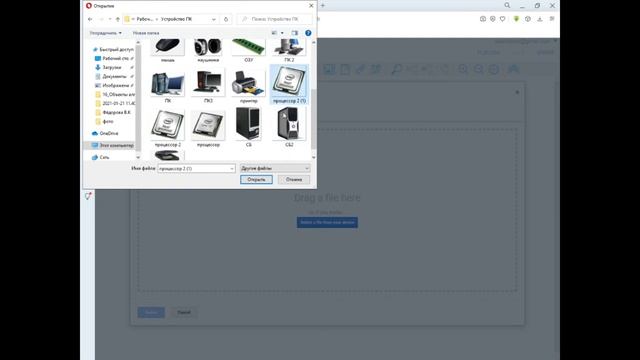The image size is (640, 360).
Task: Select the процессор image file
Action: 208,128
